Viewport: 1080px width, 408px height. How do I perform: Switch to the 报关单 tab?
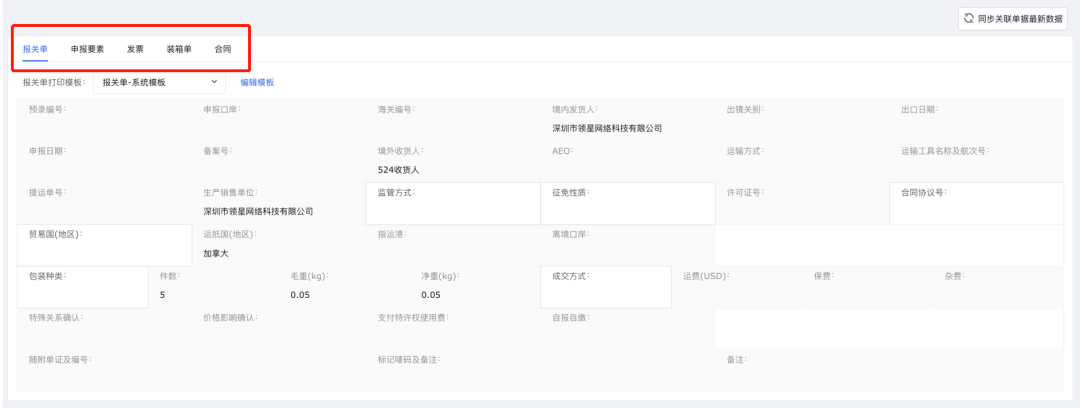tap(35, 49)
